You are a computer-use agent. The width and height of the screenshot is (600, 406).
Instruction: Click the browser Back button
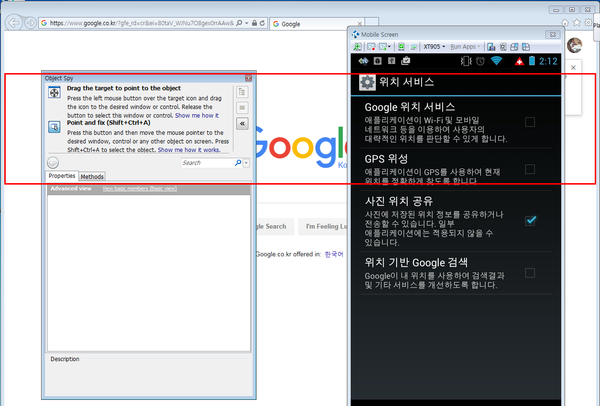(14, 23)
